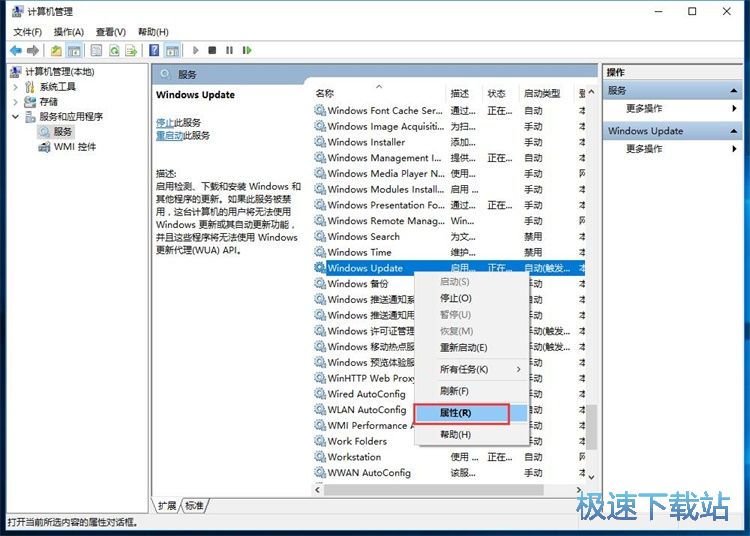Select the WMI 控件 tree item
This screenshot has height=536, width=750.
click(x=75, y=147)
